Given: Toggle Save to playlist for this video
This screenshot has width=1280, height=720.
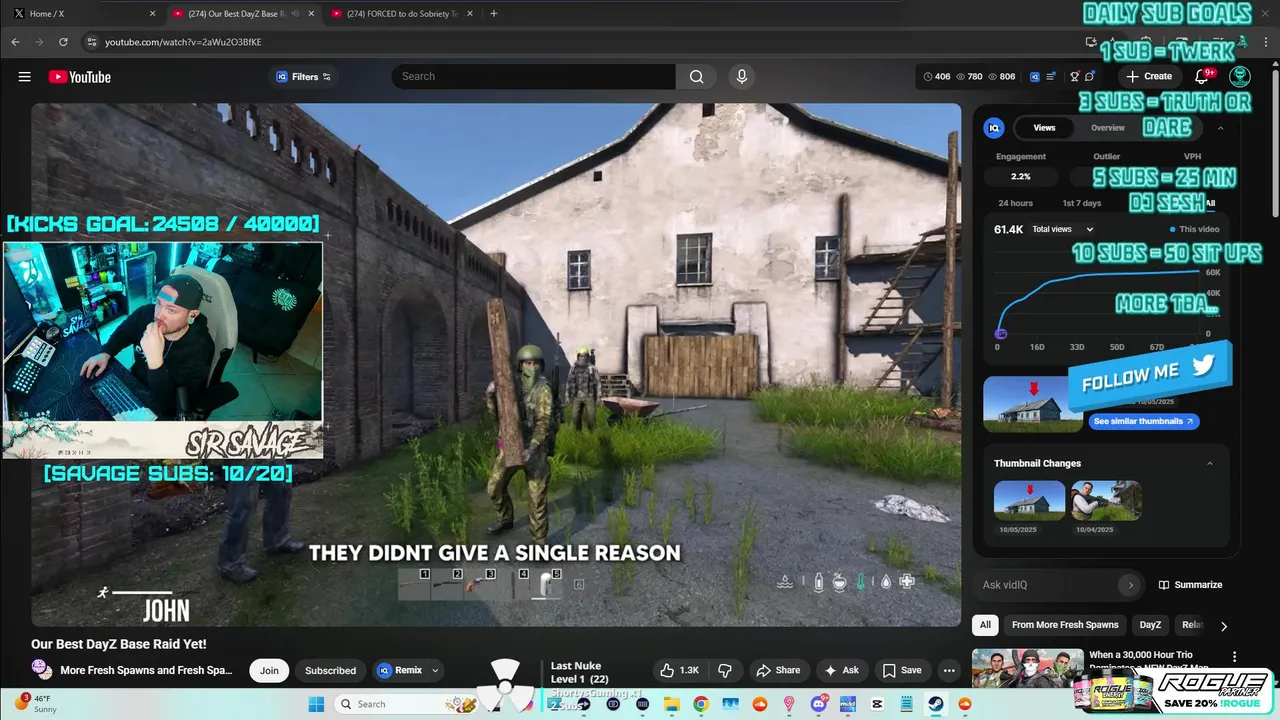Looking at the screenshot, I should pyautogui.click(x=901, y=670).
